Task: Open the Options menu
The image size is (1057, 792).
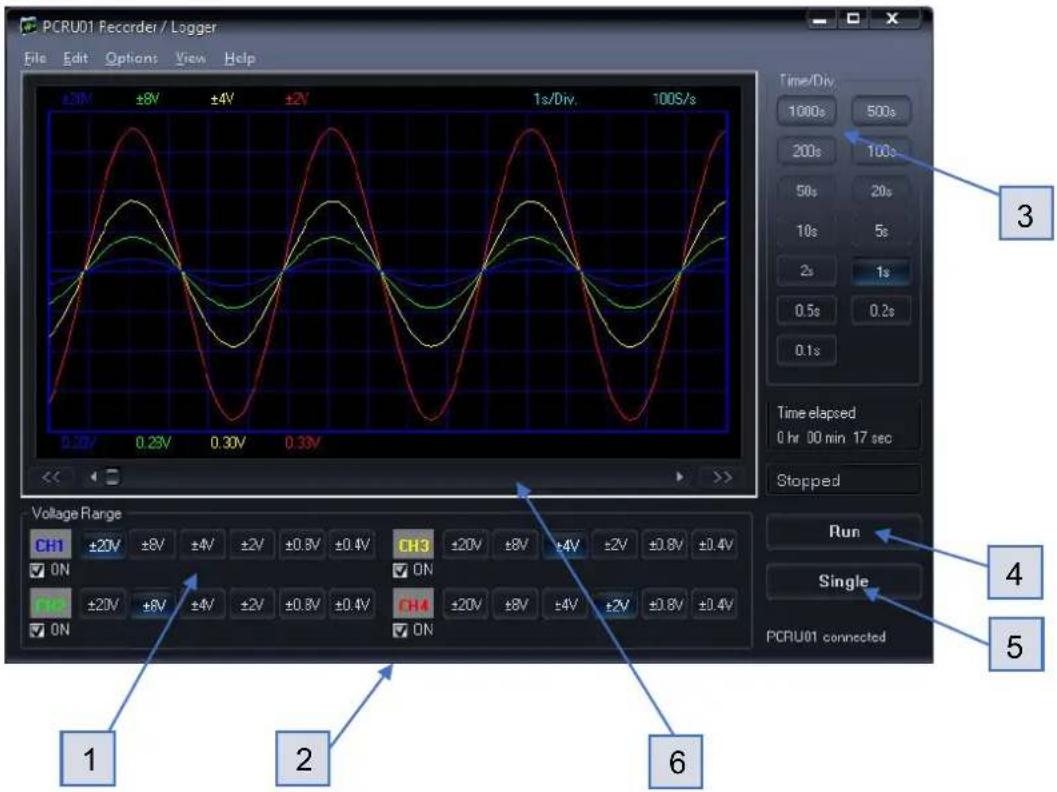Action: [131, 59]
